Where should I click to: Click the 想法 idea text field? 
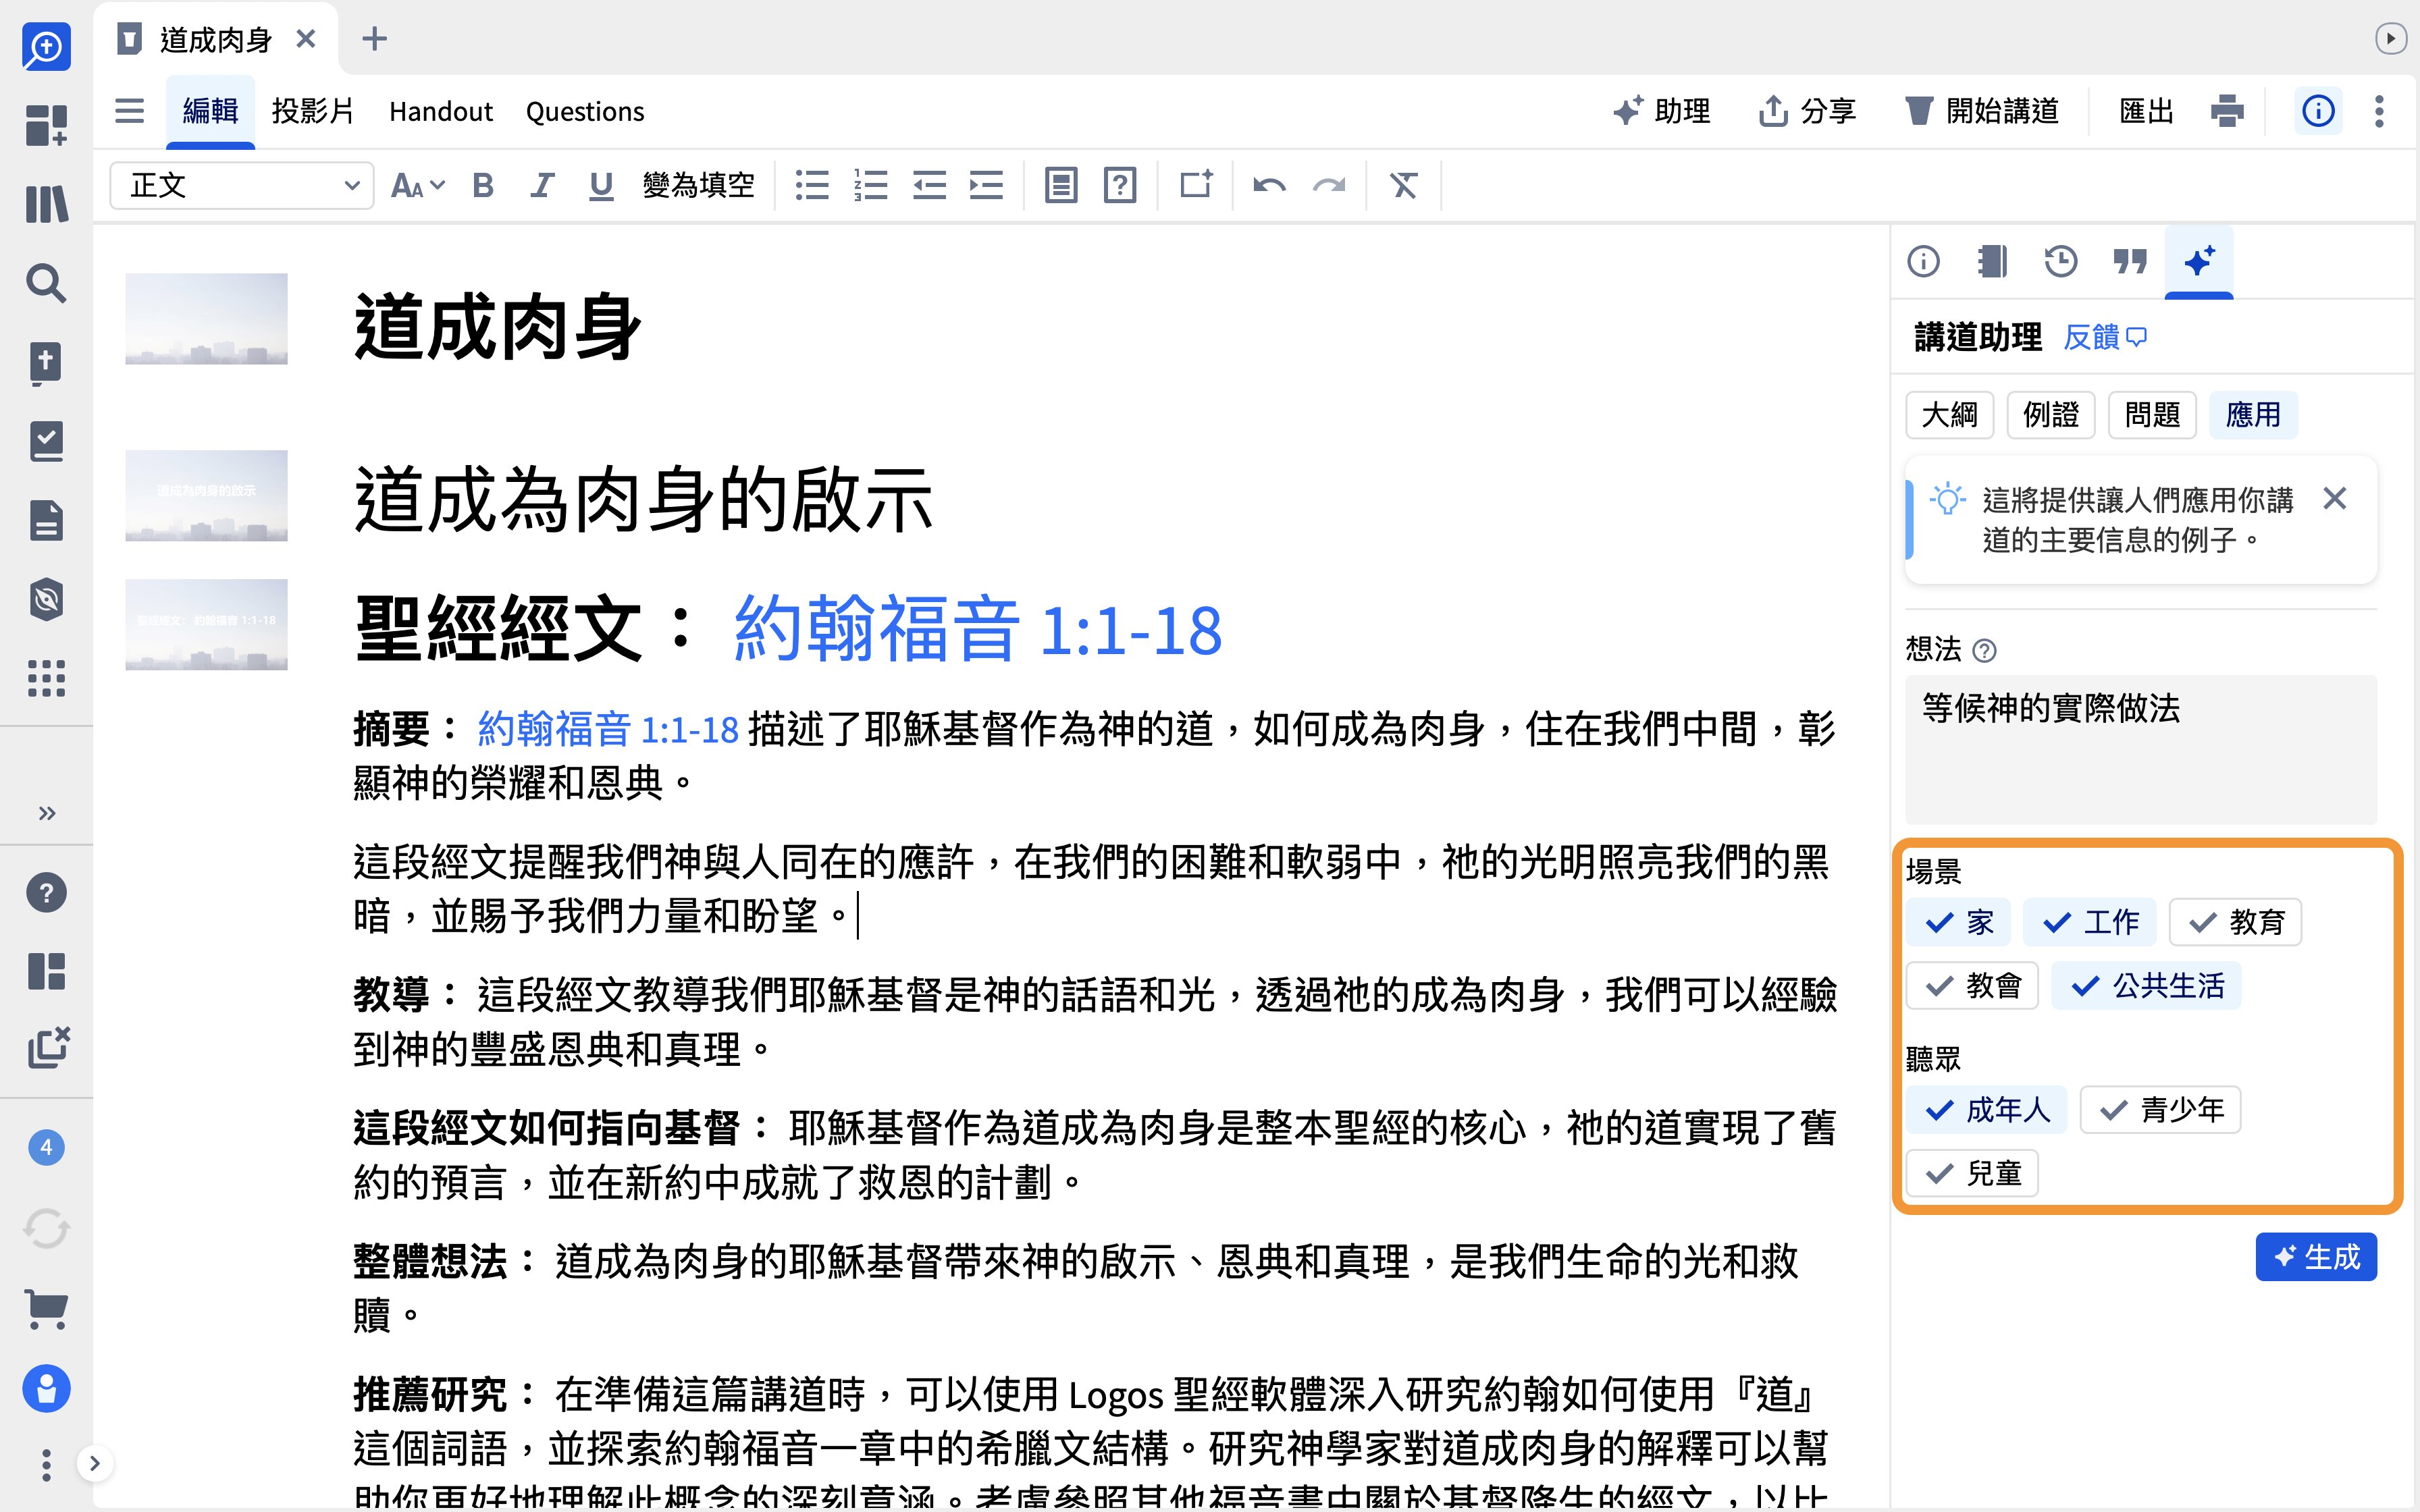click(x=2141, y=749)
